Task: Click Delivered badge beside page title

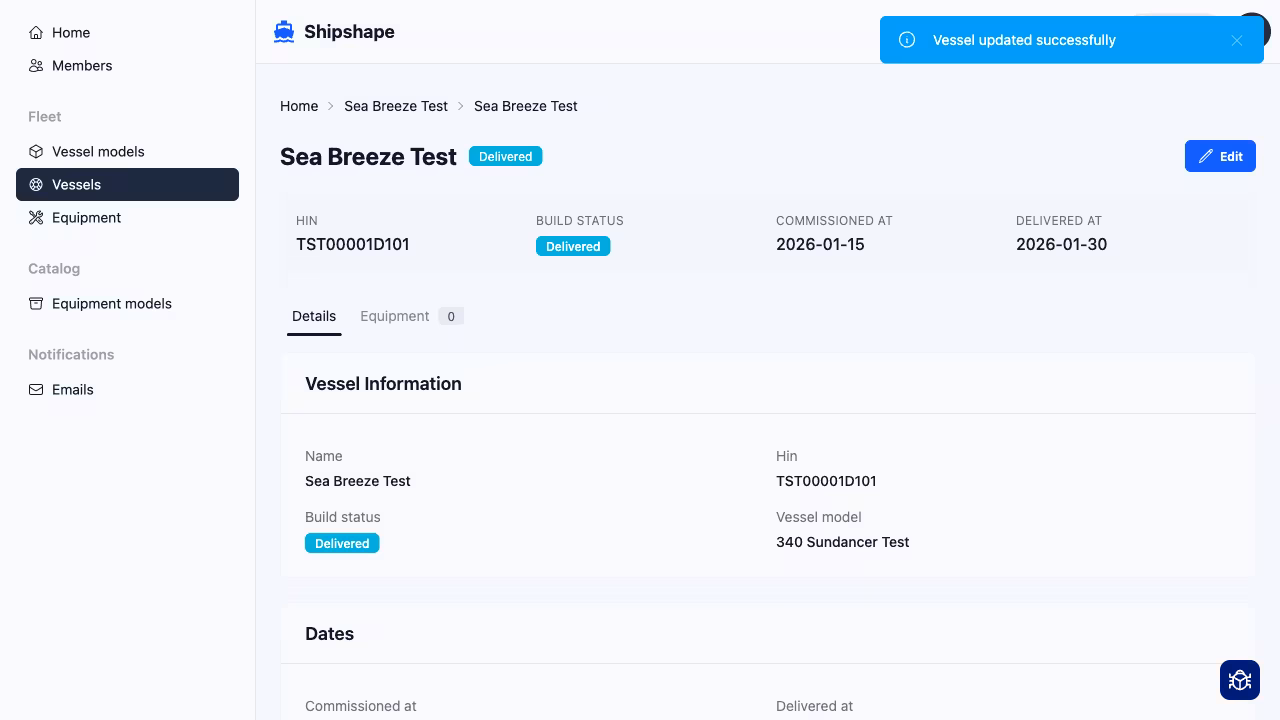Action: point(506,156)
